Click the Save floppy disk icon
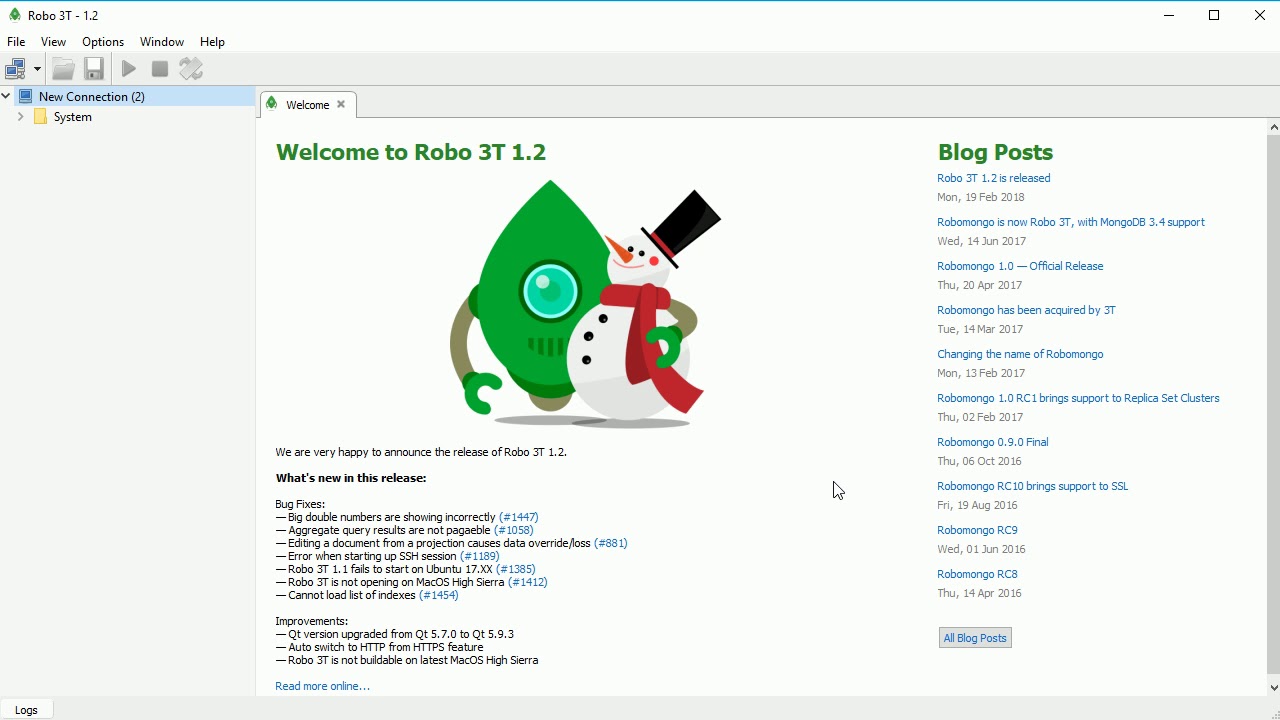Image resolution: width=1280 pixels, height=720 pixels. click(x=94, y=69)
